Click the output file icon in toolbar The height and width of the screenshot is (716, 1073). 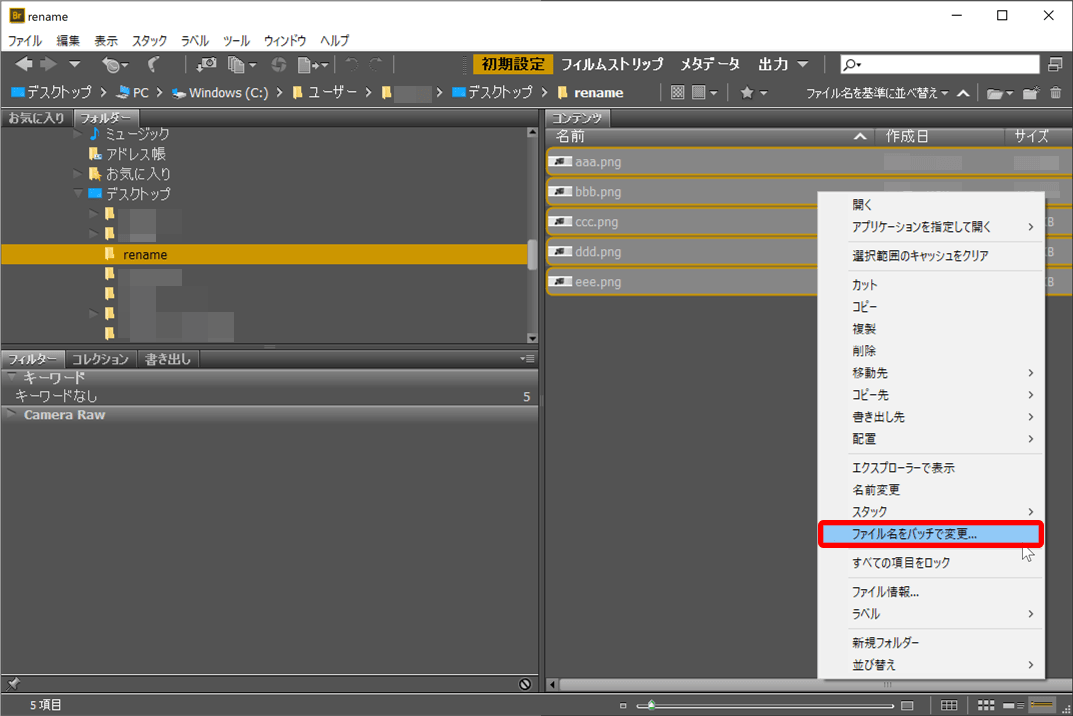pyautogui.click(x=313, y=65)
